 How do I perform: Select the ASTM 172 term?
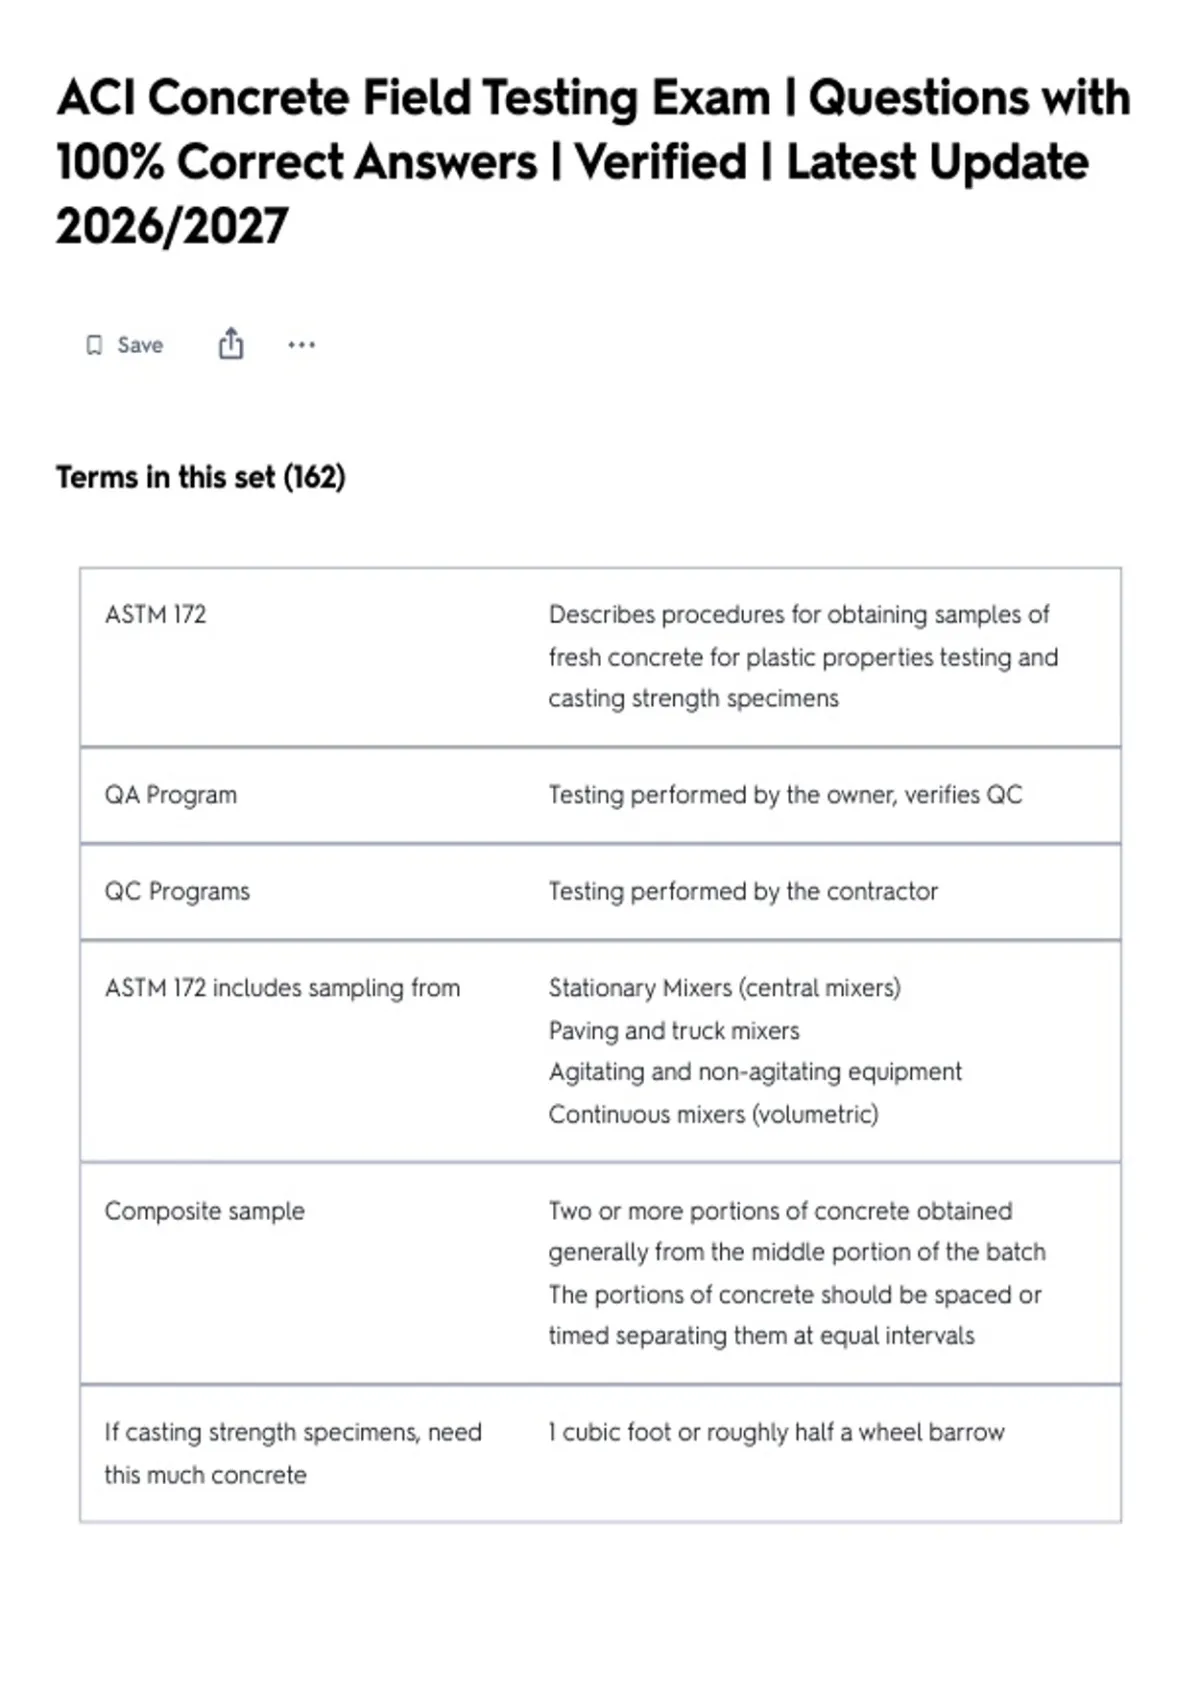coord(155,614)
